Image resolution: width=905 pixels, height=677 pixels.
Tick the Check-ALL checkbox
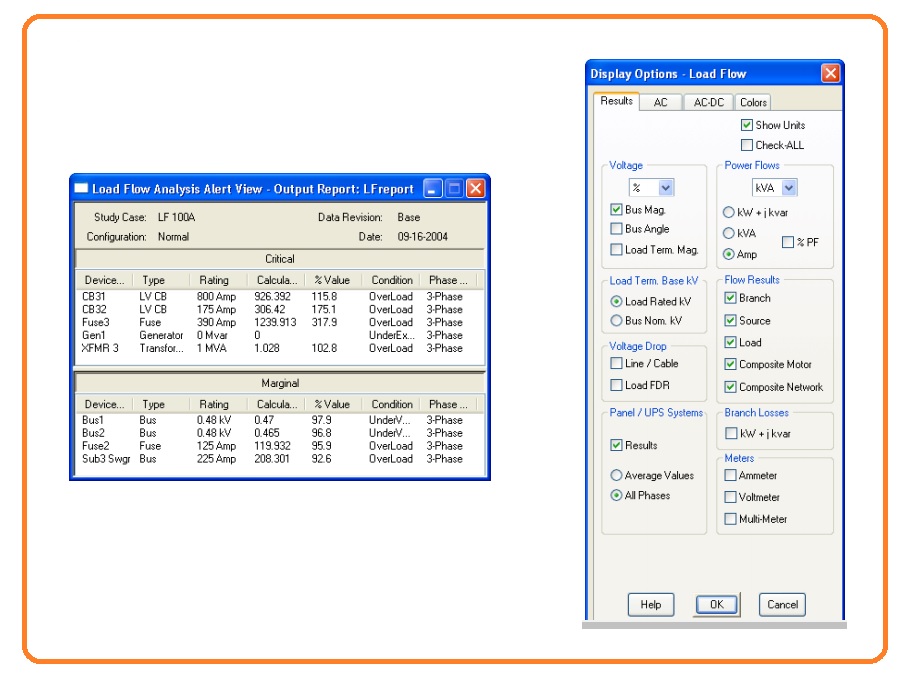tap(747, 145)
